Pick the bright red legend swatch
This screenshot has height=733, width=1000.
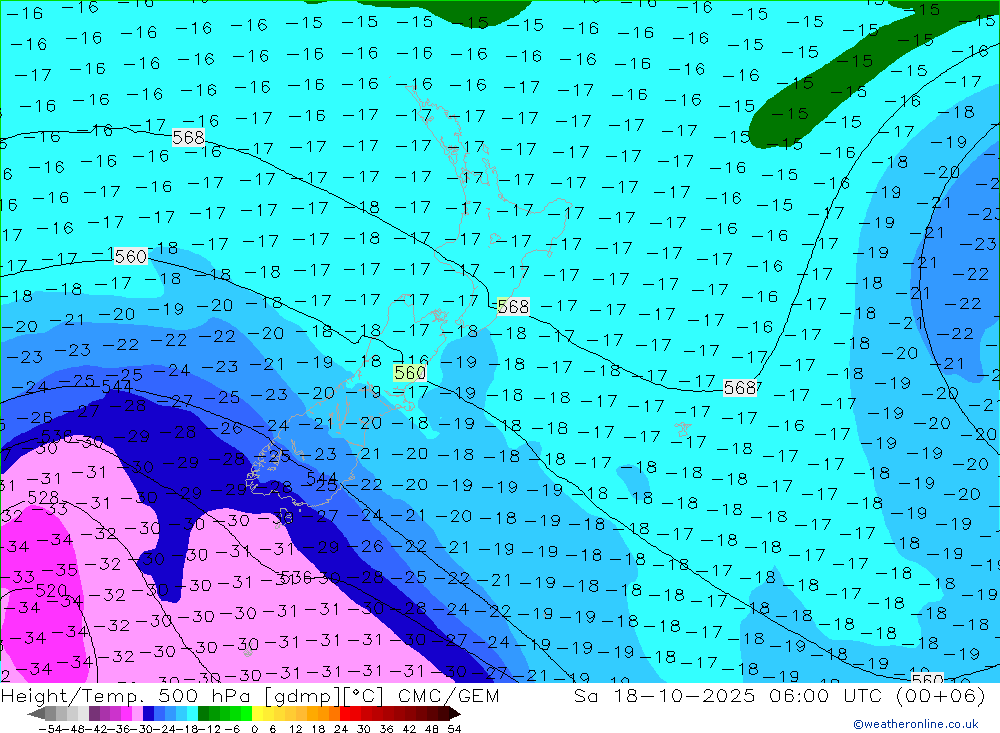coord(345,714)
